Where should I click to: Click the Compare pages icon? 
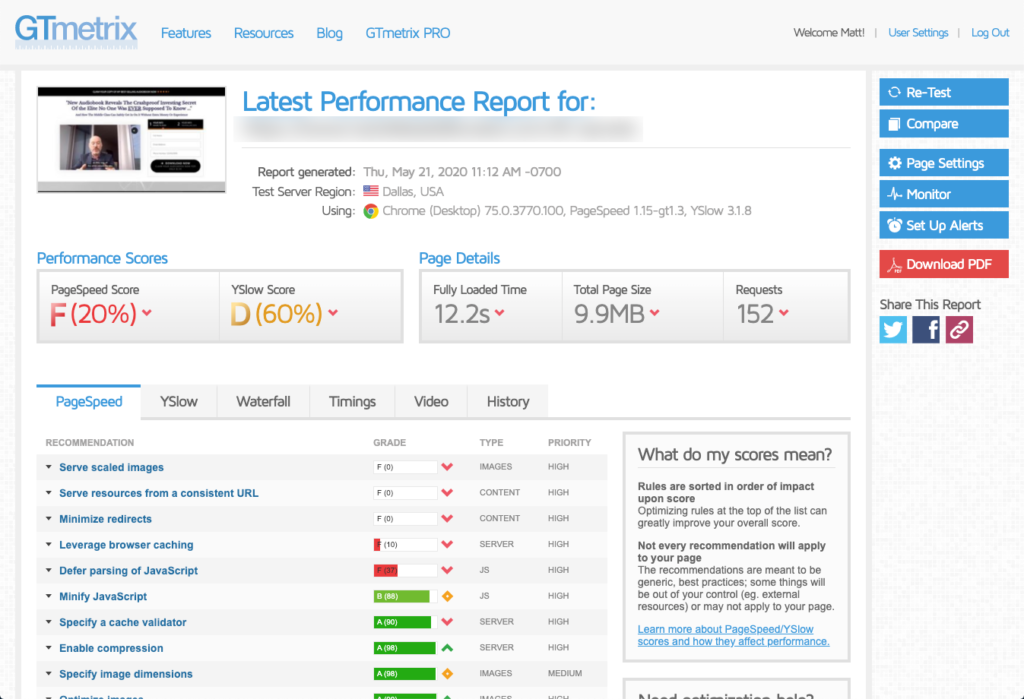[894, 123]
